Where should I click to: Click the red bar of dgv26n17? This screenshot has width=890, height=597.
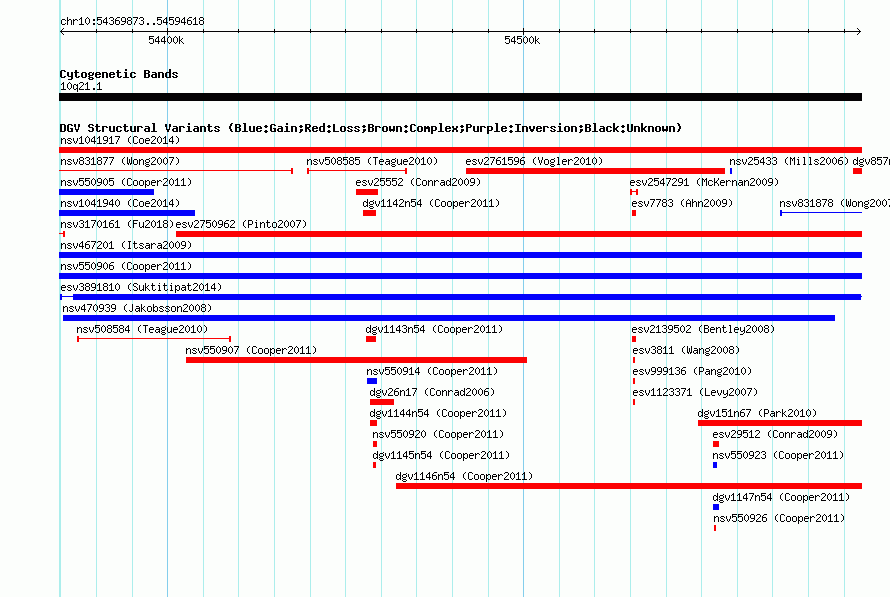pyautogui.click(x=381, y=402)
